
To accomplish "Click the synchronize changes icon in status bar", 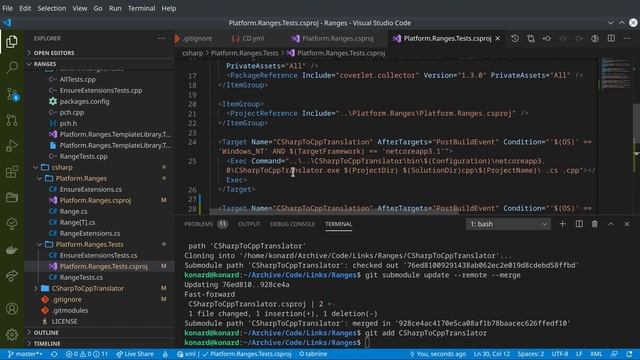I will click(54, 354).
